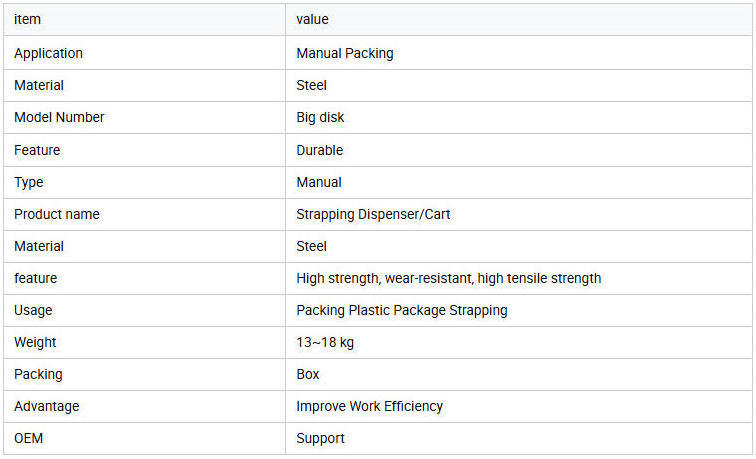Select the "Strapping Dispenser/Cart" value text
756x459 pixels.
pyautogui.click(x=373, y=214)
